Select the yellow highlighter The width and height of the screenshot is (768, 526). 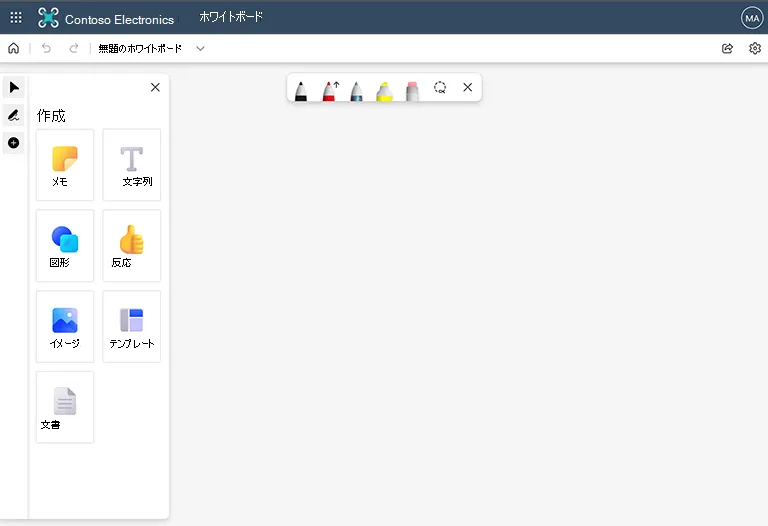click(x=384, y=91)
